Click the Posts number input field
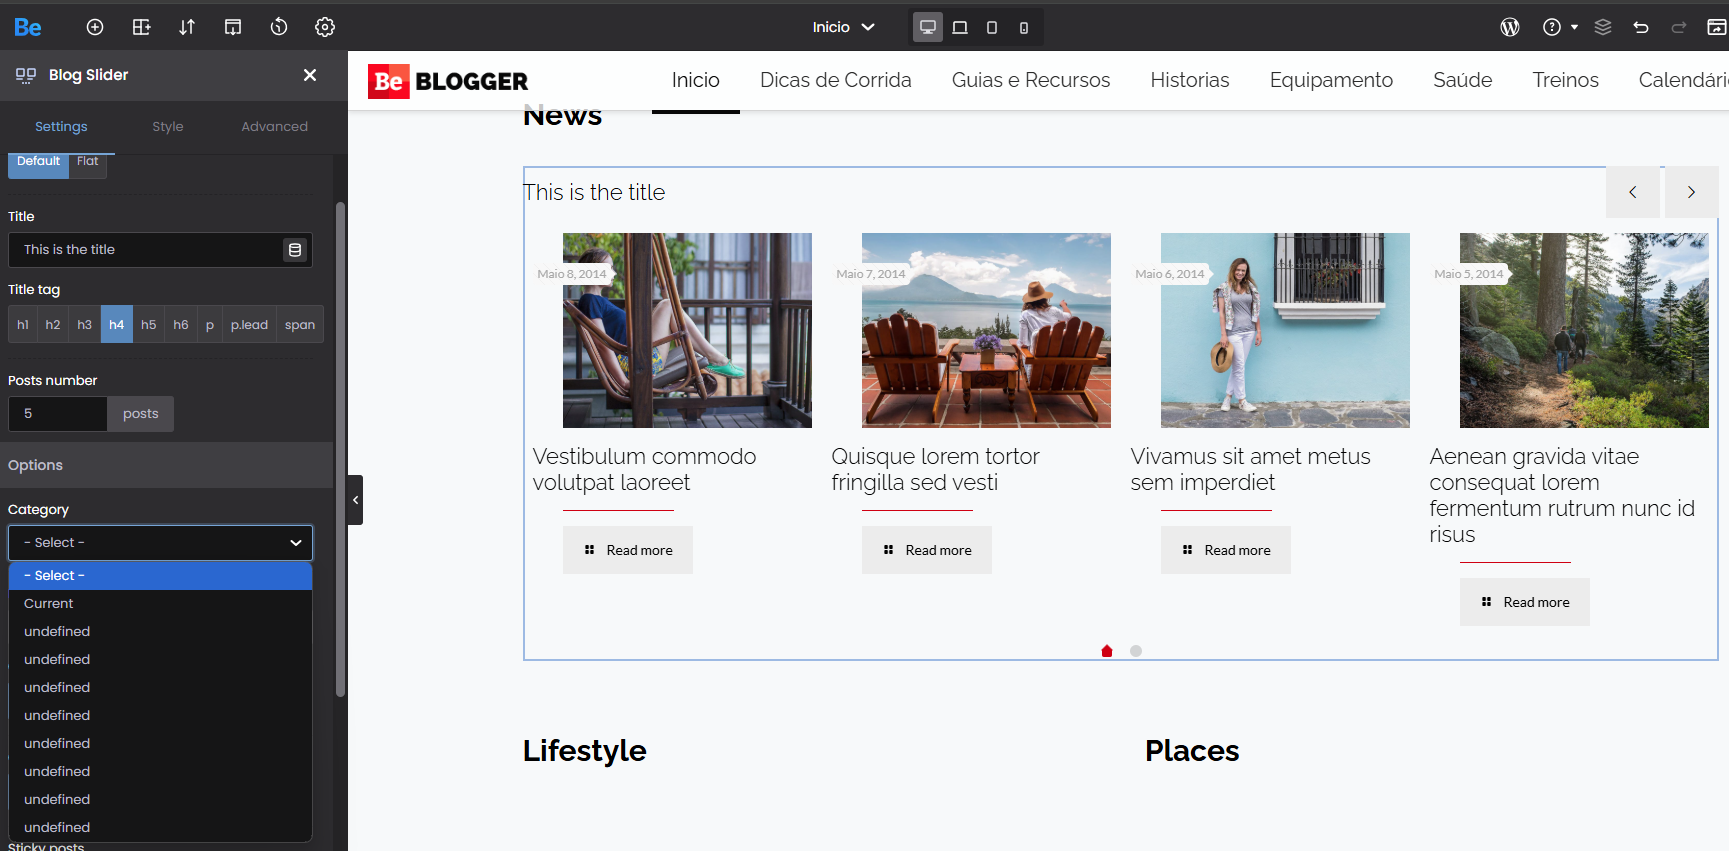The width and height of the screenshot is (1729, 851). [58, 414]
